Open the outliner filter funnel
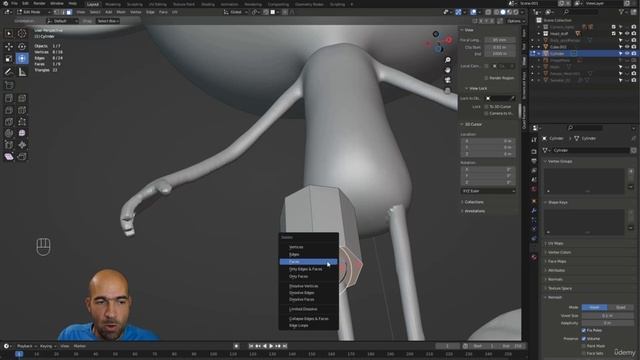 coord(621,12)
